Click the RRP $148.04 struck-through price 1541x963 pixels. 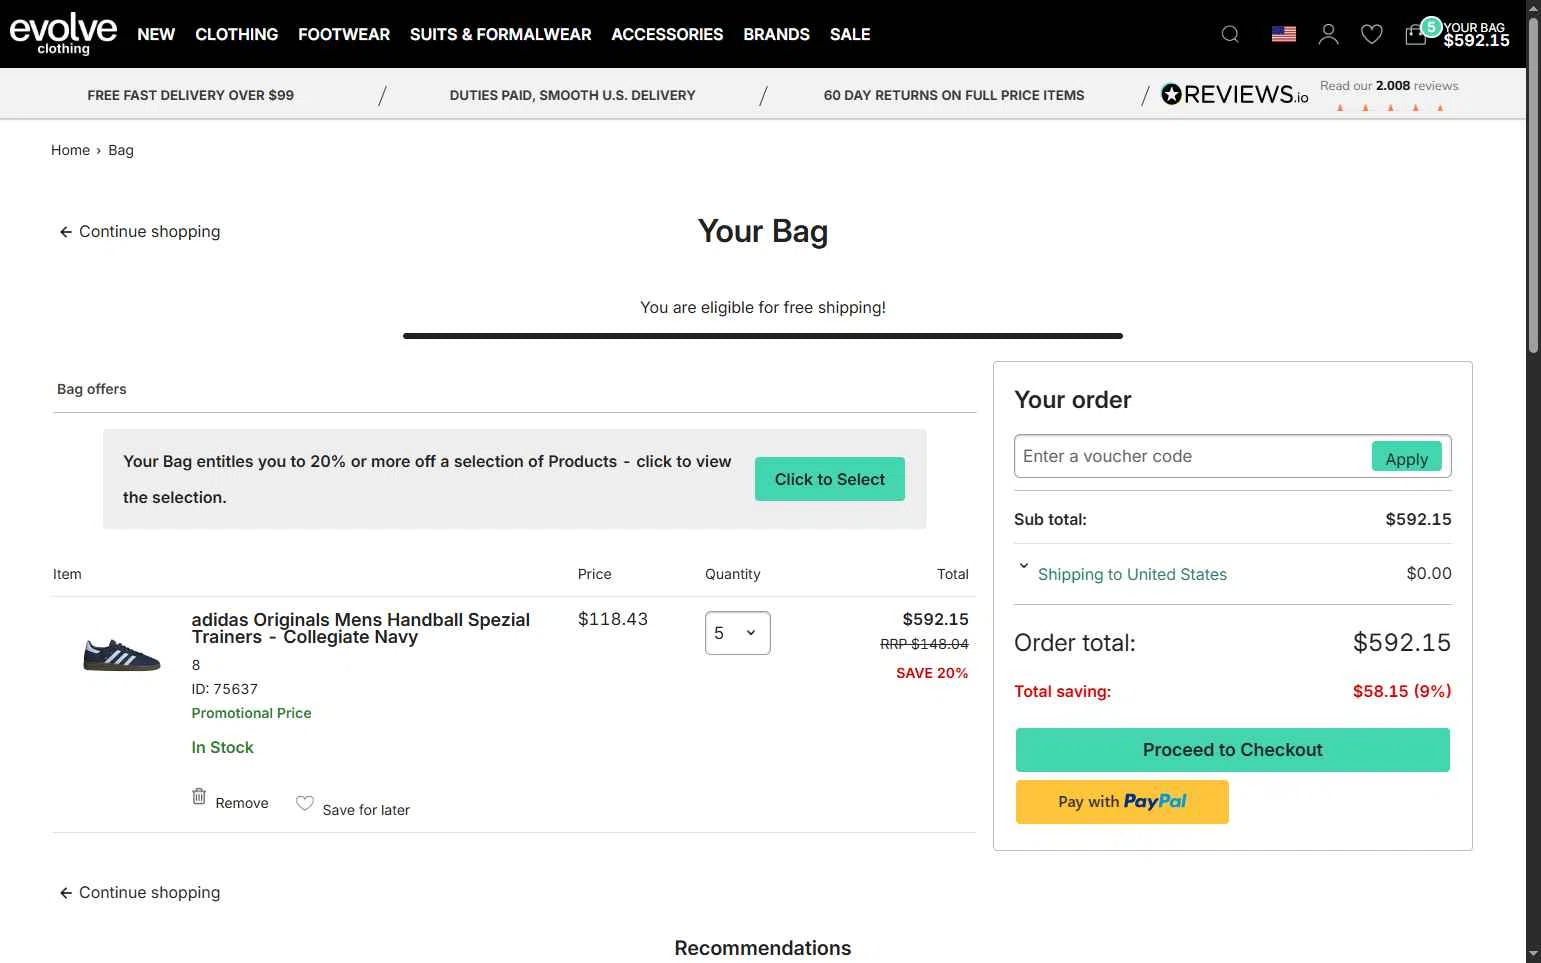(x=924, y=644)
